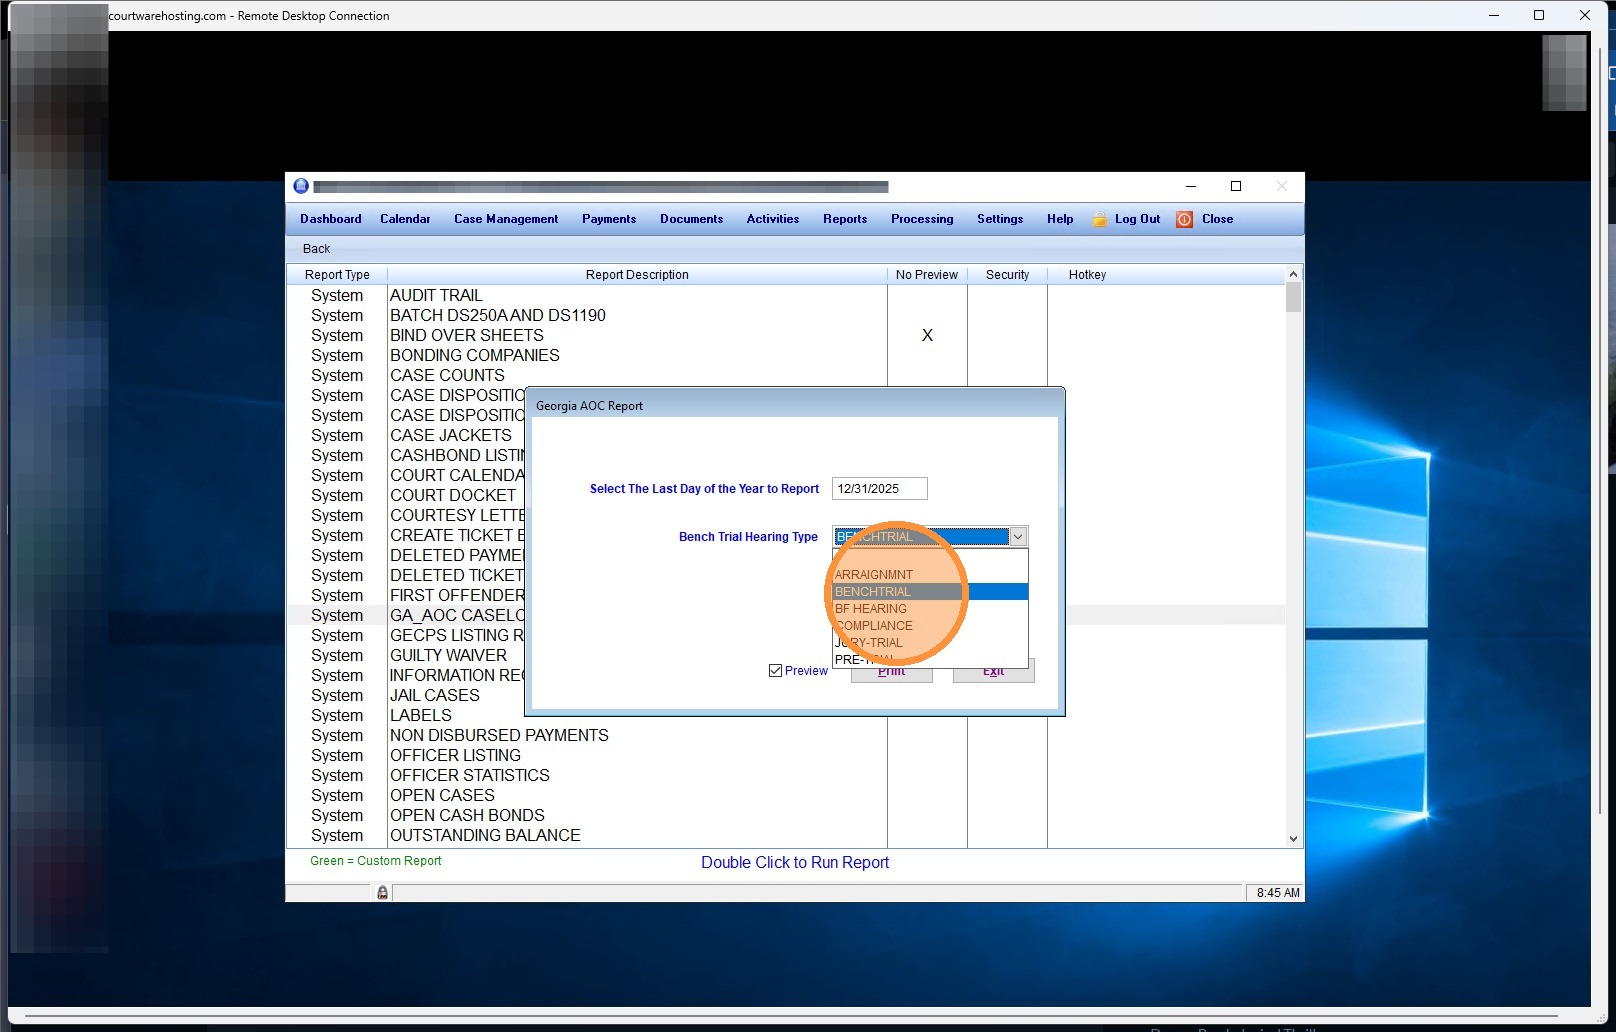Click the Georgia AOC Report dialog title
Screen dimensions: 1616x1032
pos(589,406)
